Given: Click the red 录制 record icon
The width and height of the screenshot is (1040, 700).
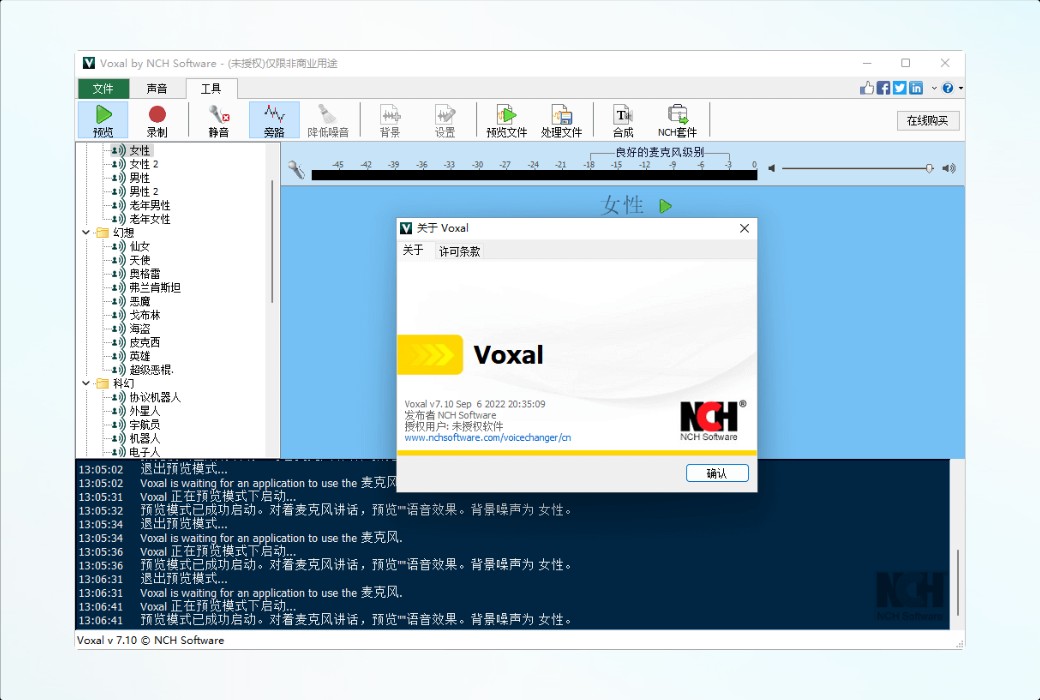Looking at the screenshot, I should (157, 115).
